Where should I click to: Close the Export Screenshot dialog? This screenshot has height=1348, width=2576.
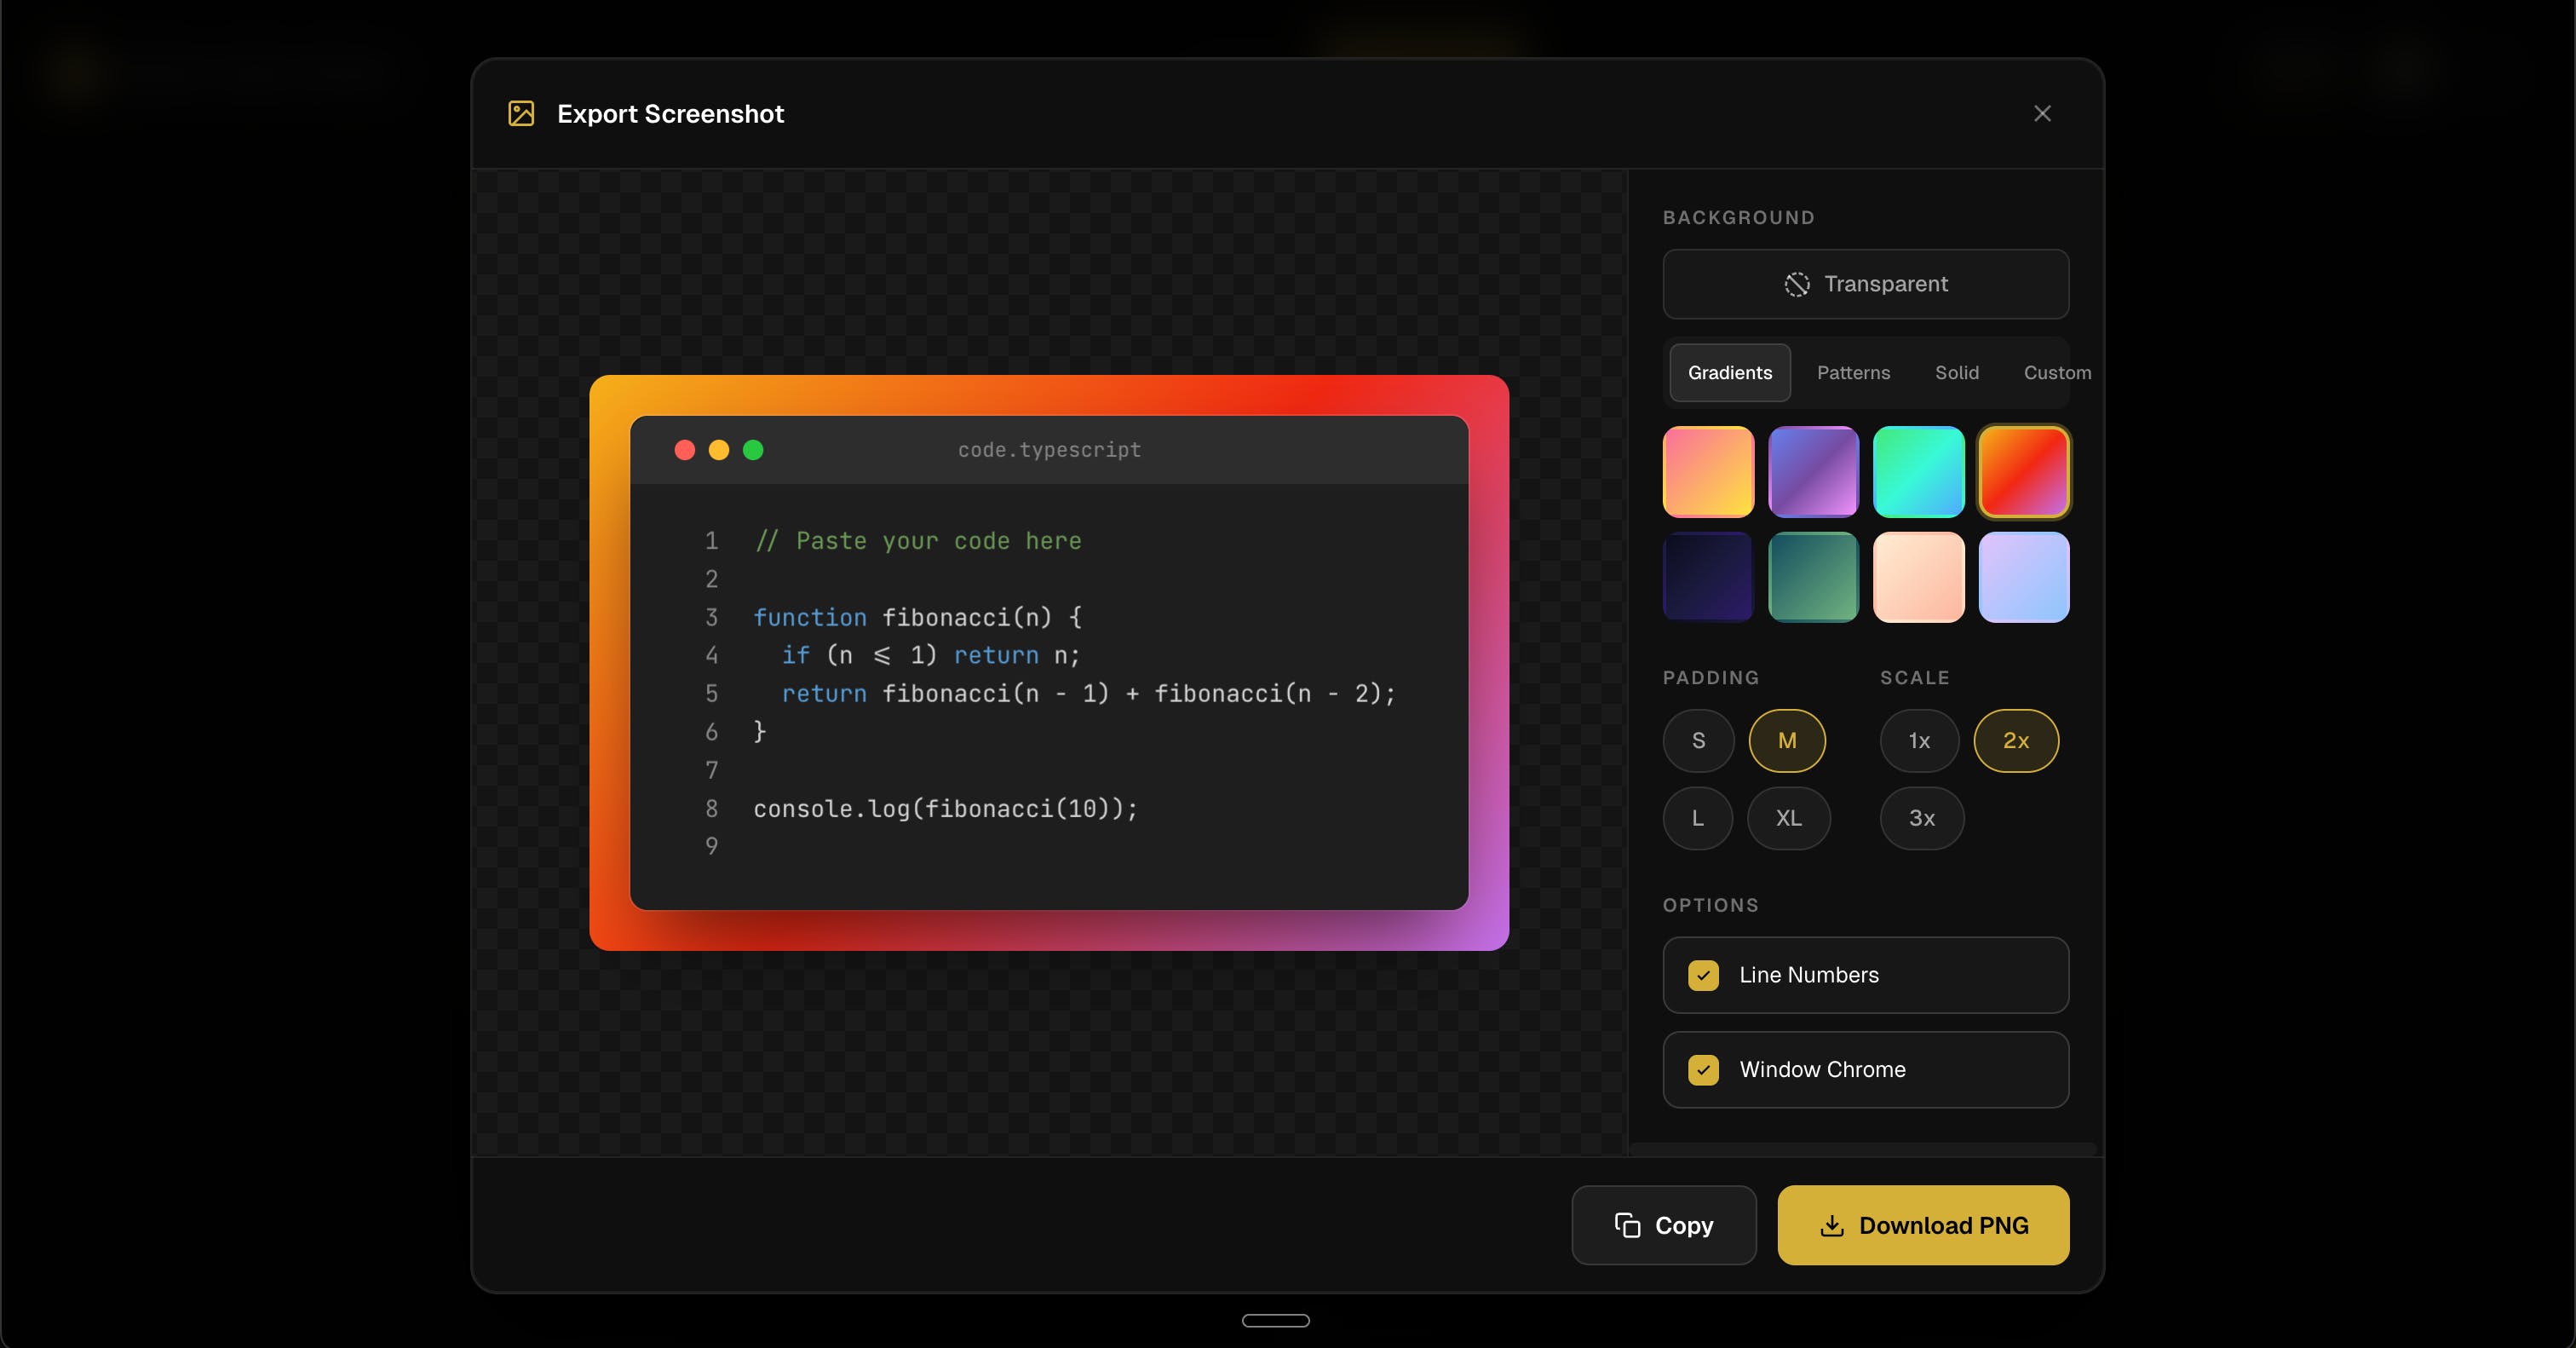pyautogui.click(x=2042, y=114)
